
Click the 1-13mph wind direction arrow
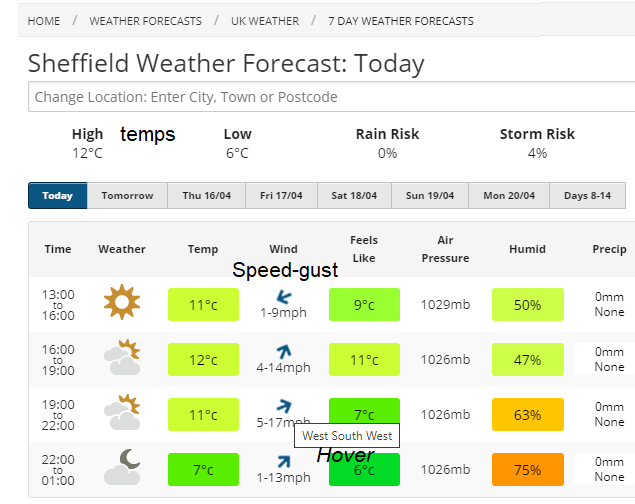[283, 460]
